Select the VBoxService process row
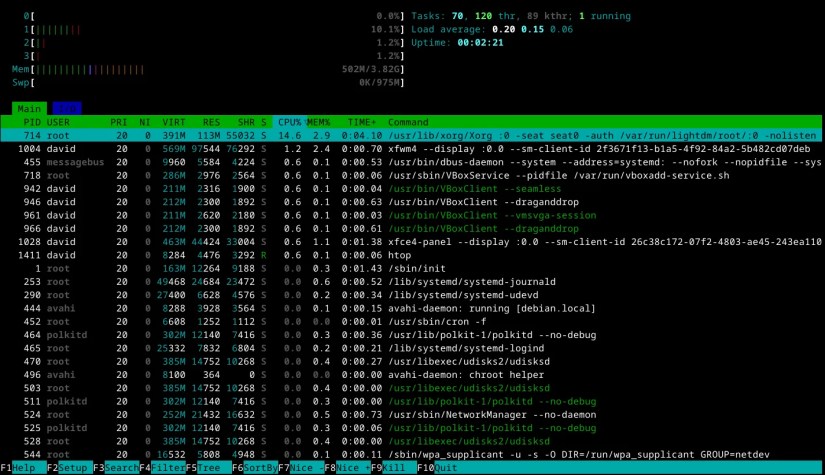 coord(411,175)
